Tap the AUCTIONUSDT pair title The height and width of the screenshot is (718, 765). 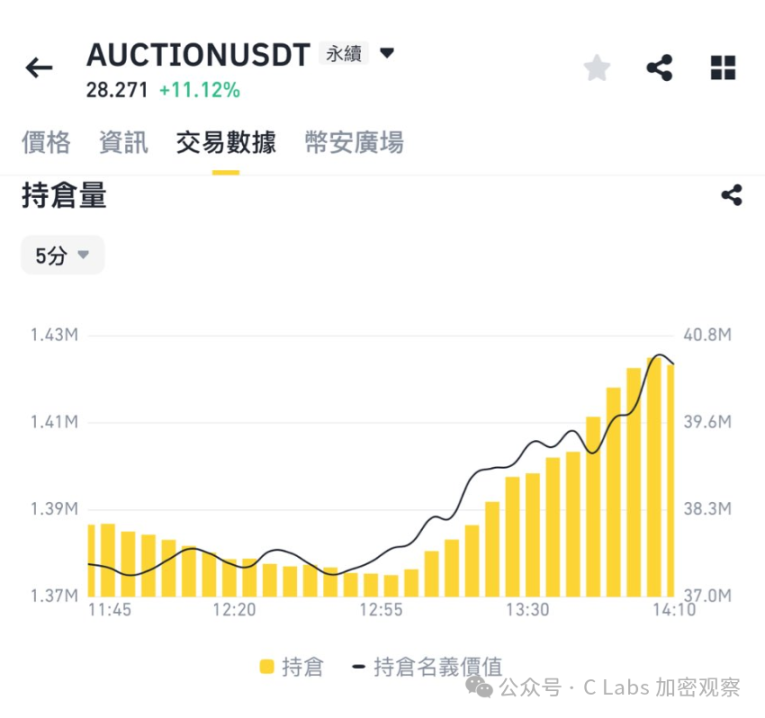[199, 54]
